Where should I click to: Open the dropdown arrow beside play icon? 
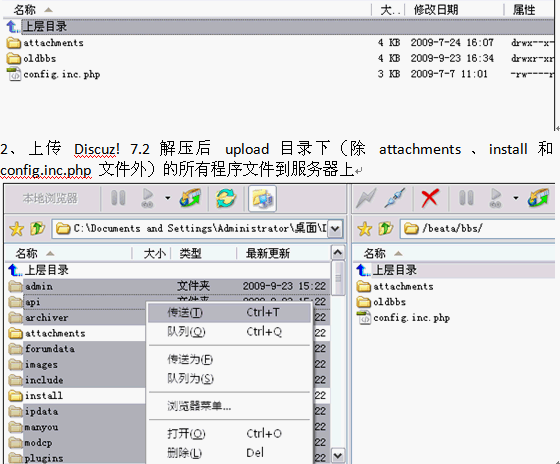click(x=167, y=198)
